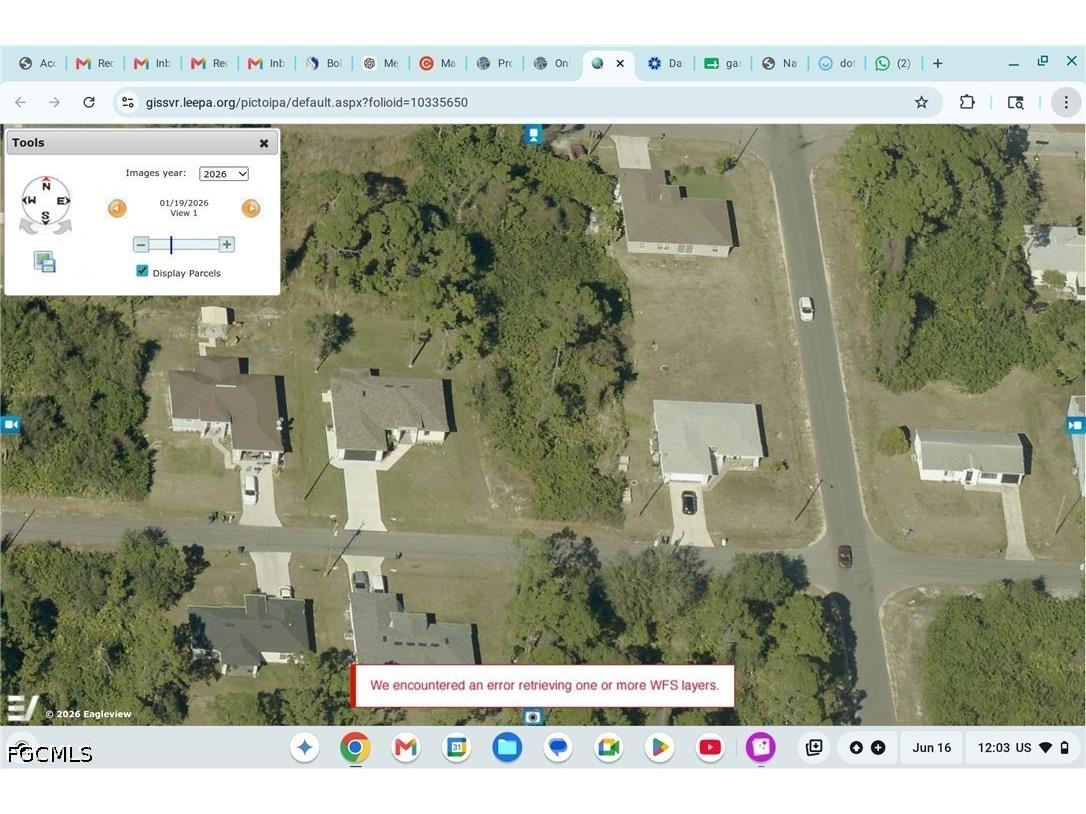Open Play Store from the shelf
The height and width of the screenshot is (814, 1086).
(659, 747)
